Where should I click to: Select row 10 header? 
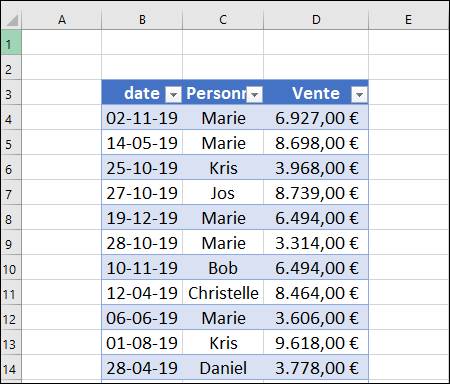tap(11, 267)
